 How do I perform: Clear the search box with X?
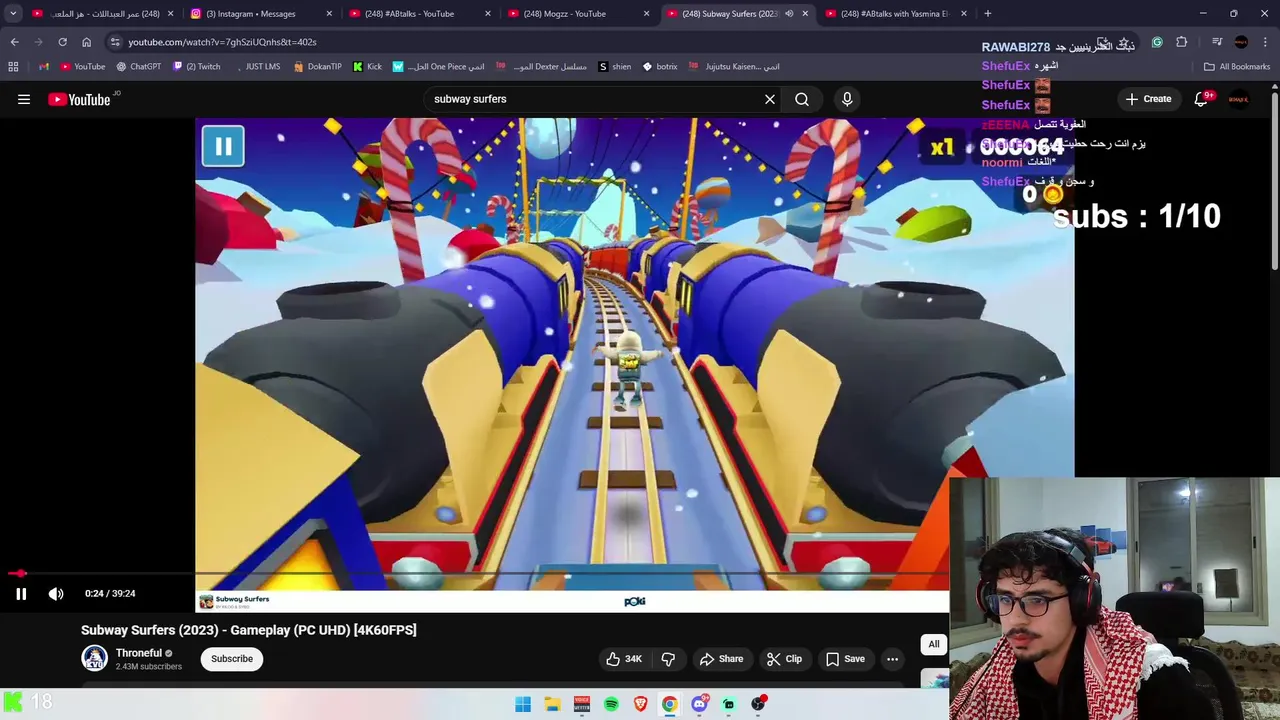click(x=770, y=99)
